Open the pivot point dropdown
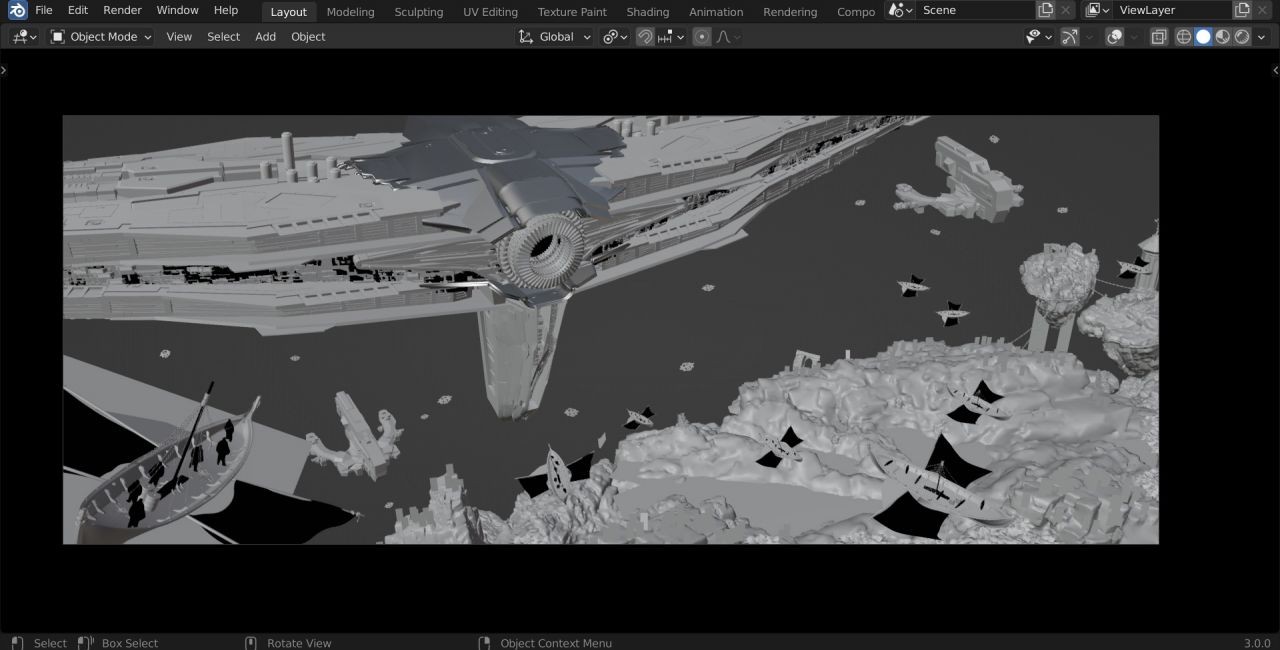Screen dimensions: 1280x650 click(614, 37)
